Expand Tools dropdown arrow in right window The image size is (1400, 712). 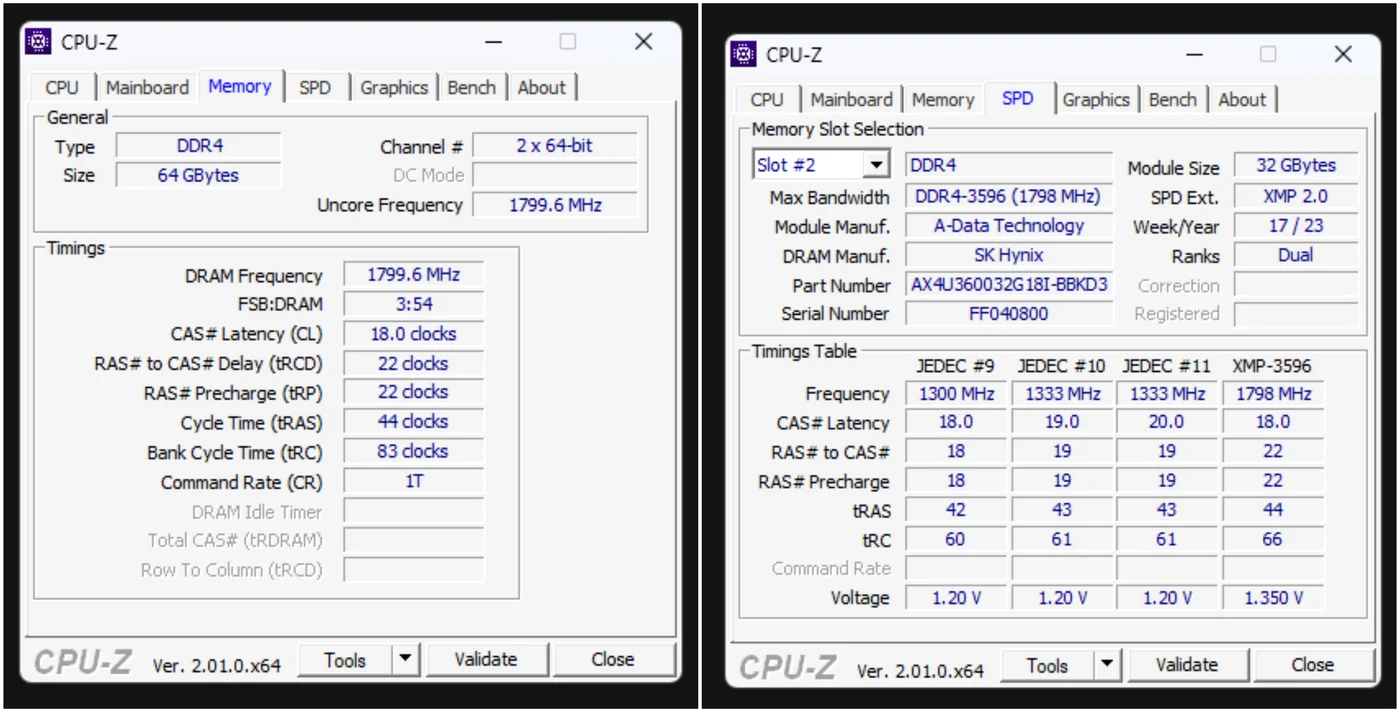click(1108, 665)
